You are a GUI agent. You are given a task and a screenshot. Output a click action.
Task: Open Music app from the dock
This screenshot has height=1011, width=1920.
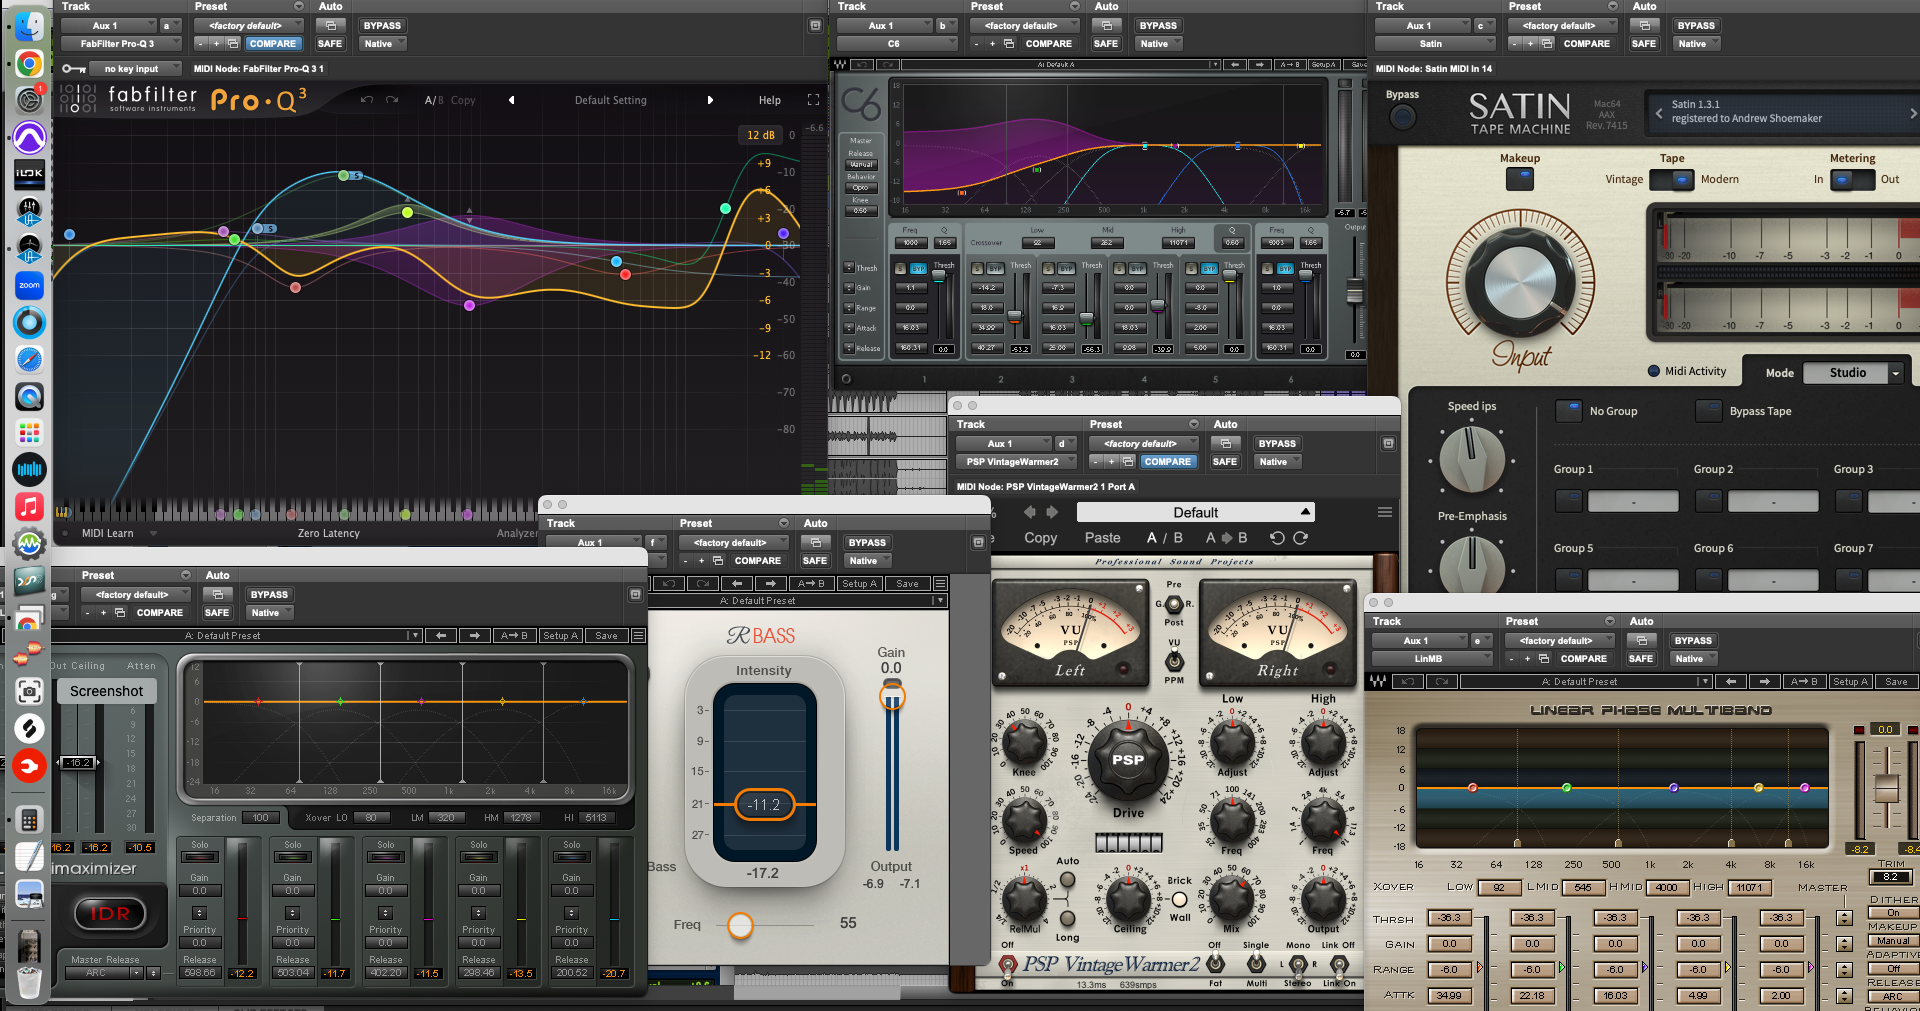click(29, 506)
